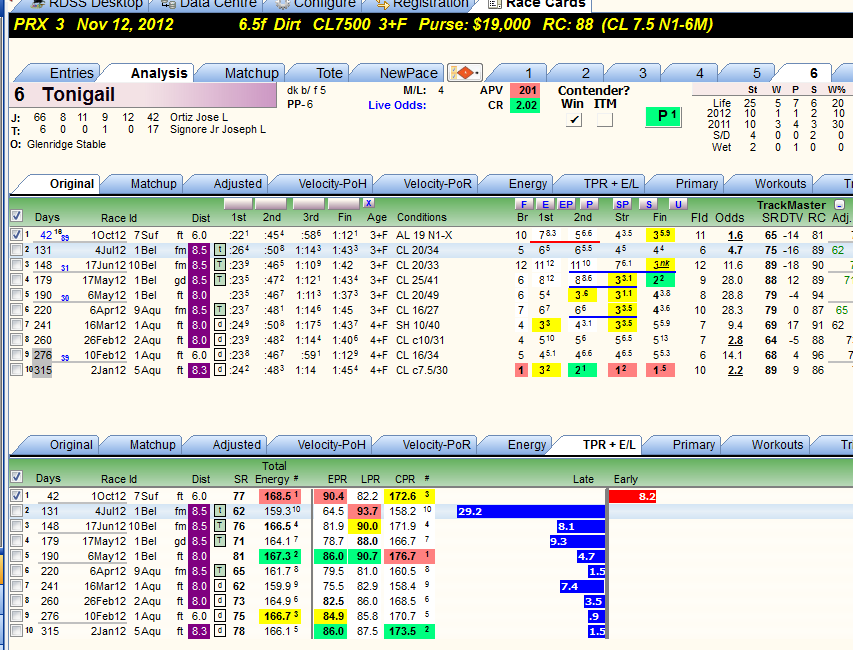Viewport: 853px width, 650px height.
Task: Click the CPR value 176.7
Action: click(403, 556)
